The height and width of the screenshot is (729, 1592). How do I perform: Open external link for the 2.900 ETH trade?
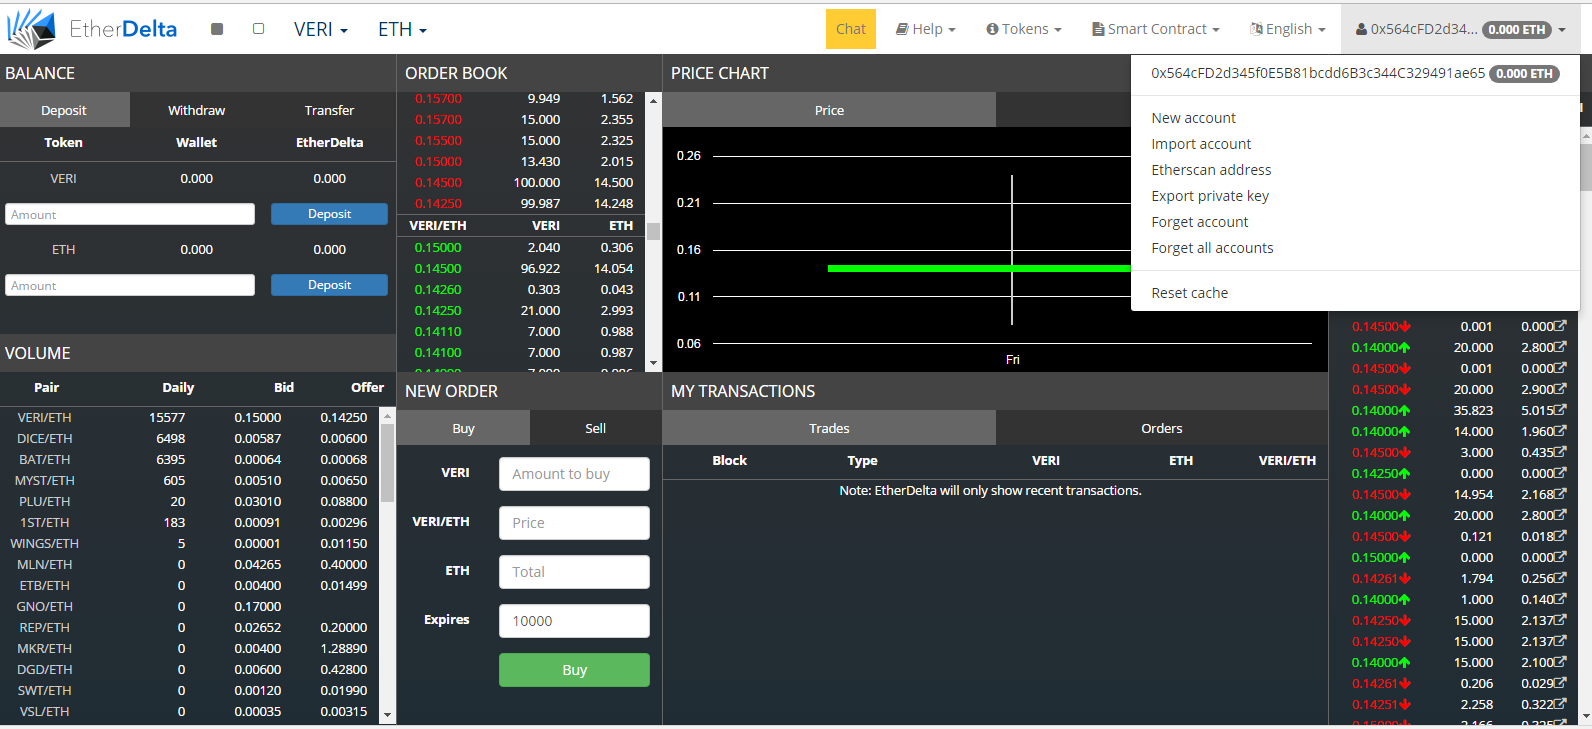click(x=1560, y=389)
